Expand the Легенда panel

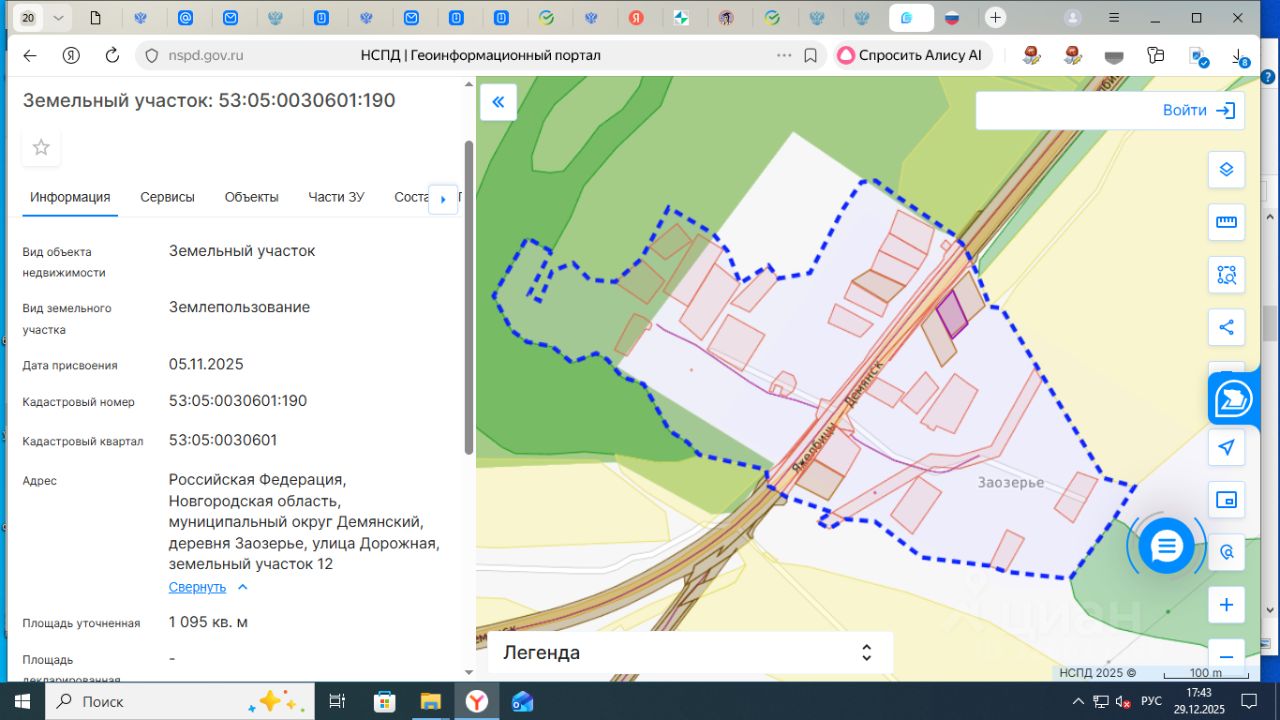pos(866,653)
